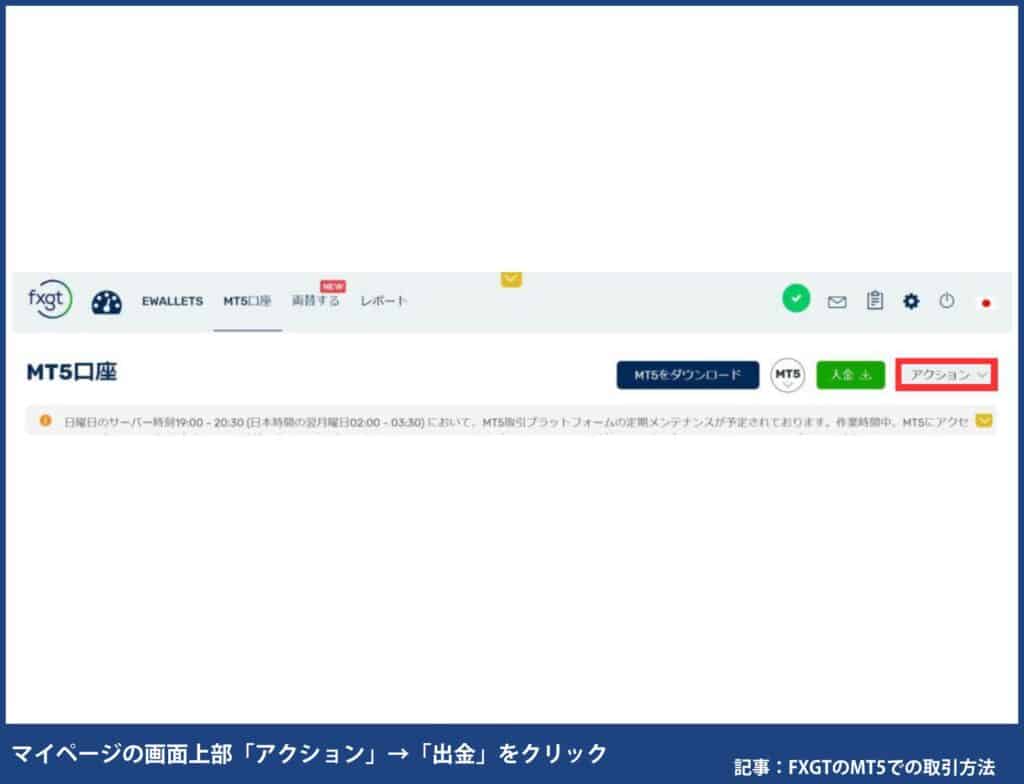Open the mail envelope icon
1024x784 pixels.
838,299
